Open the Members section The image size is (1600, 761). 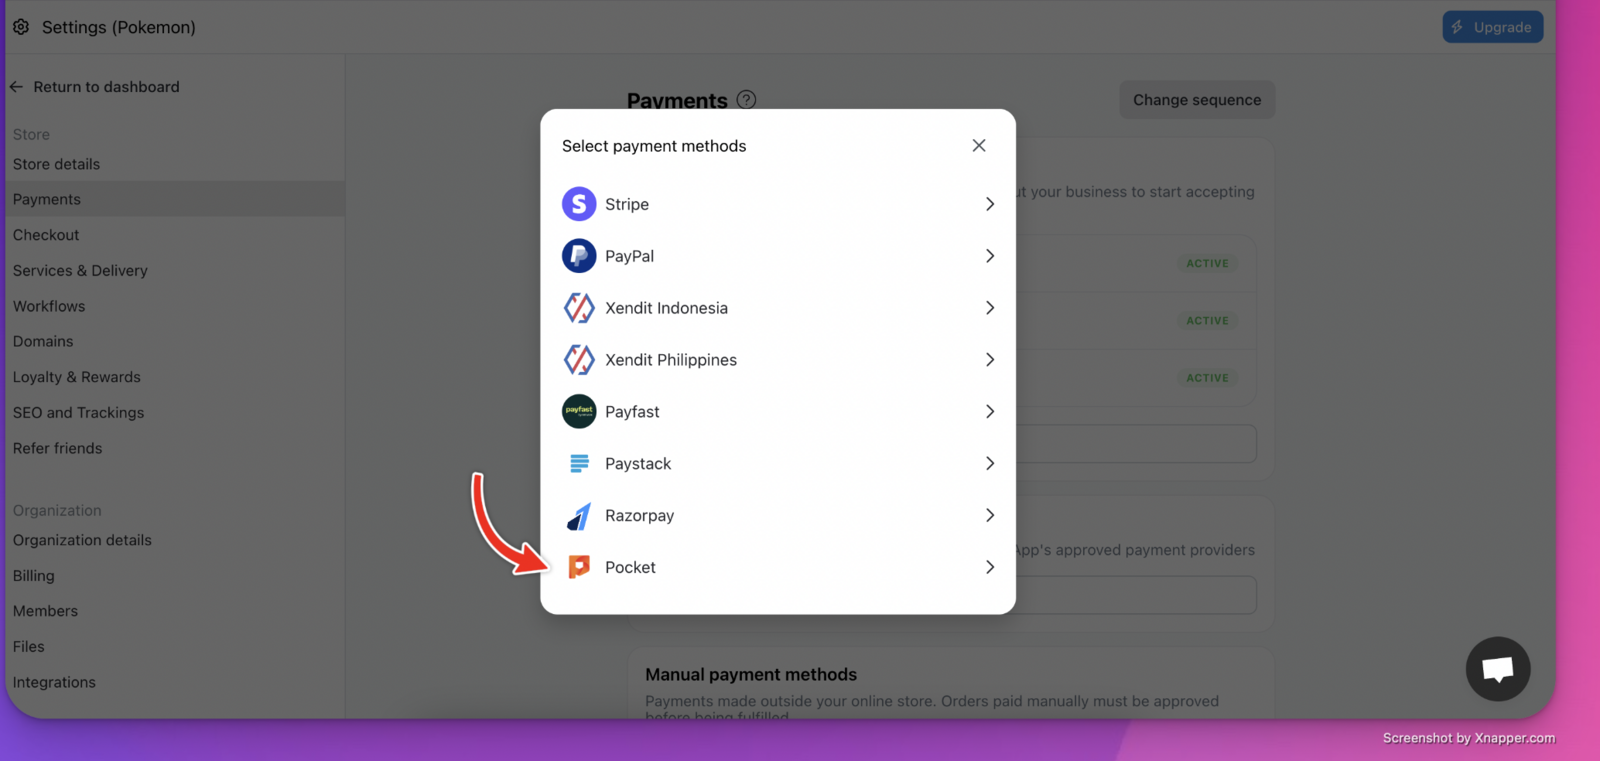[45, 611]
